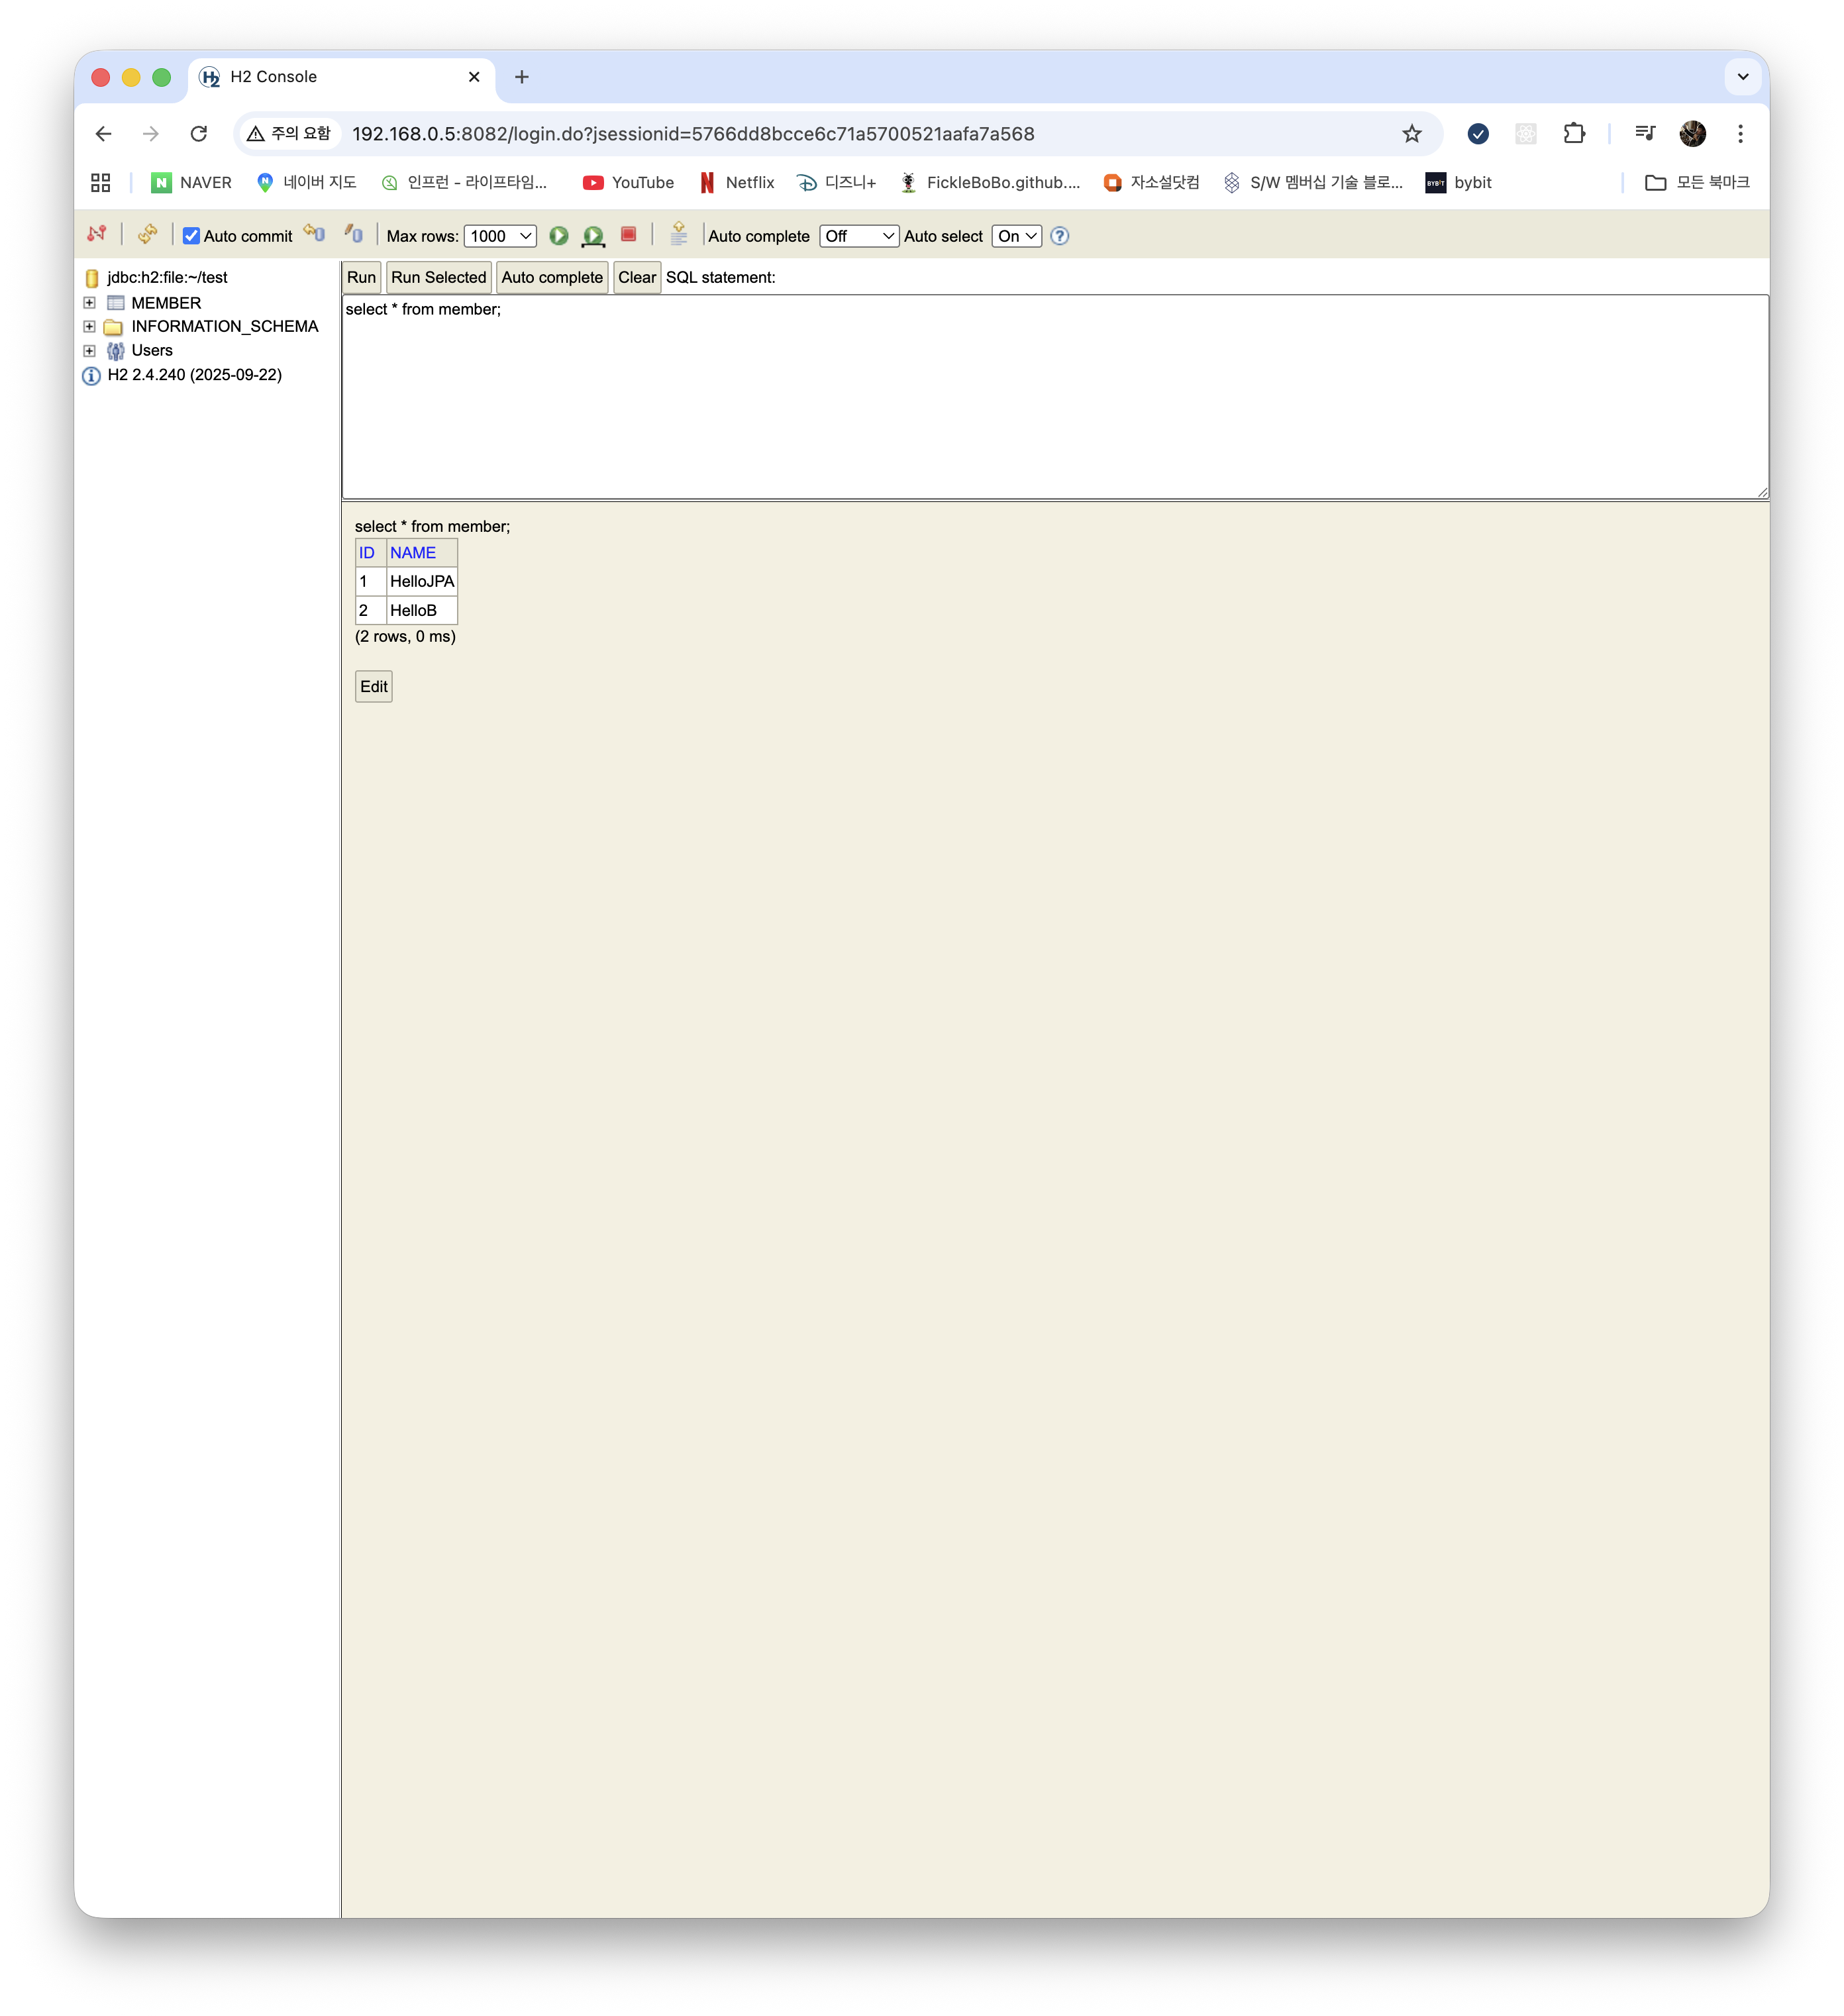Uncheck the Auto commit checkbox
This screenshot has width=1844, height=2016.
pos(191,236)
